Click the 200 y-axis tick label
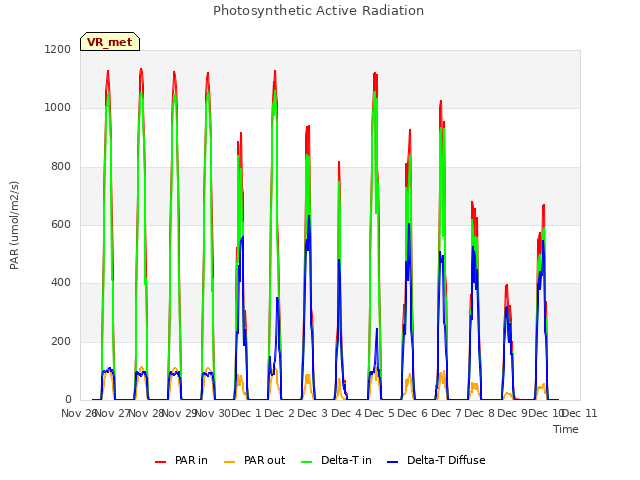Viewport: 640px width, 480px height. coord(61,342)
